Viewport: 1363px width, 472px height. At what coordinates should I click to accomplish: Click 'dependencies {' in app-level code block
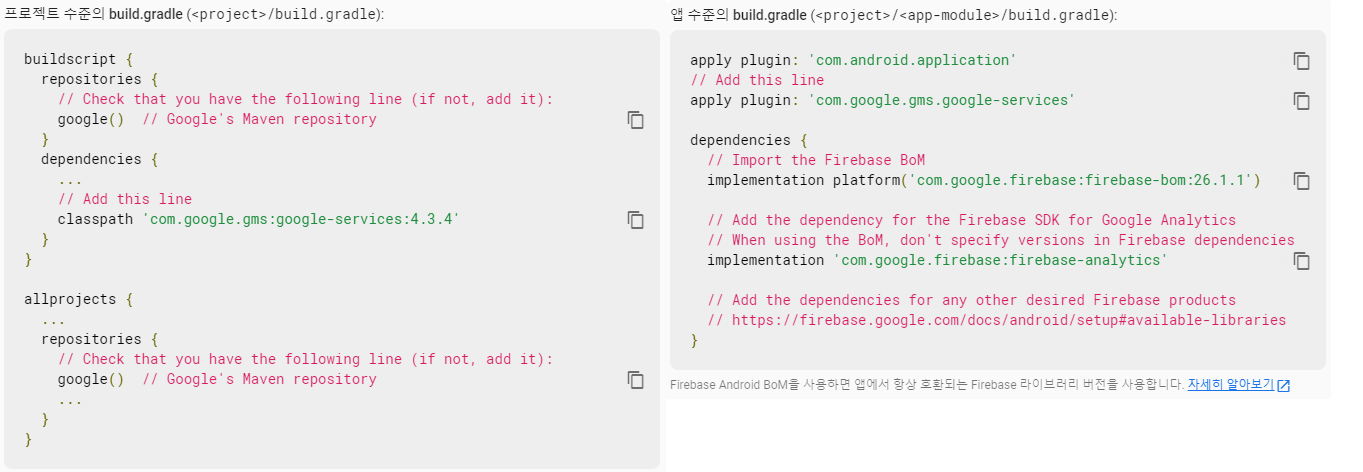click(x=748, y=140)
